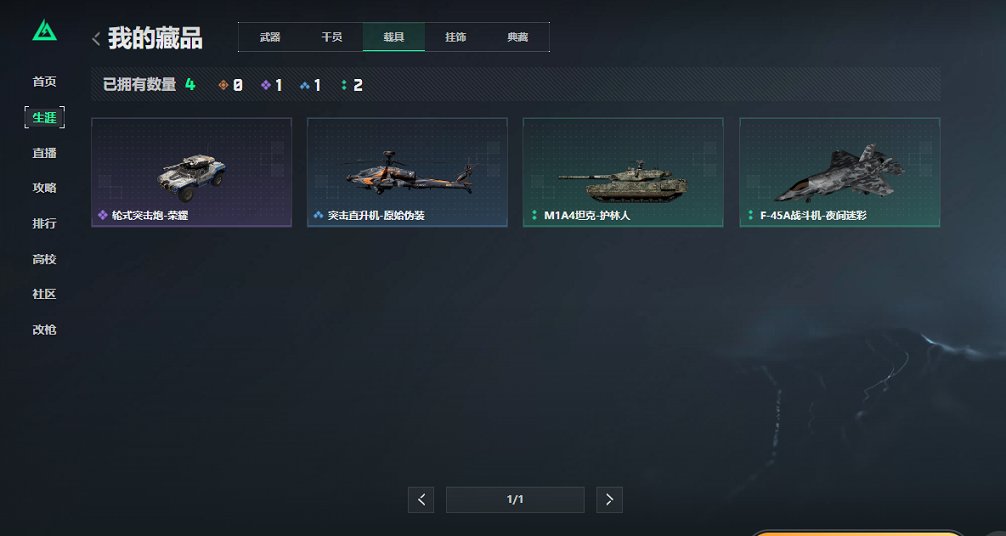Open the 突击直升机-原始伪装 helicopter card
Image resolution: width=1006 pixels, height=536 pixels.
point(407,172)
